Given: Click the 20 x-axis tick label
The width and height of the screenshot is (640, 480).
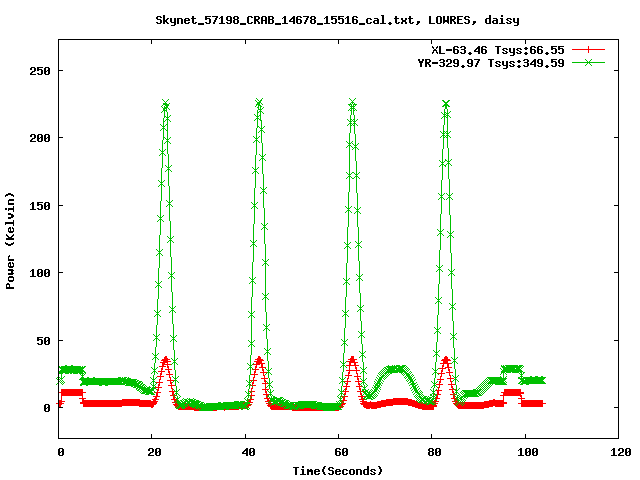Looking at the screenshot, I should click(154, 452).
